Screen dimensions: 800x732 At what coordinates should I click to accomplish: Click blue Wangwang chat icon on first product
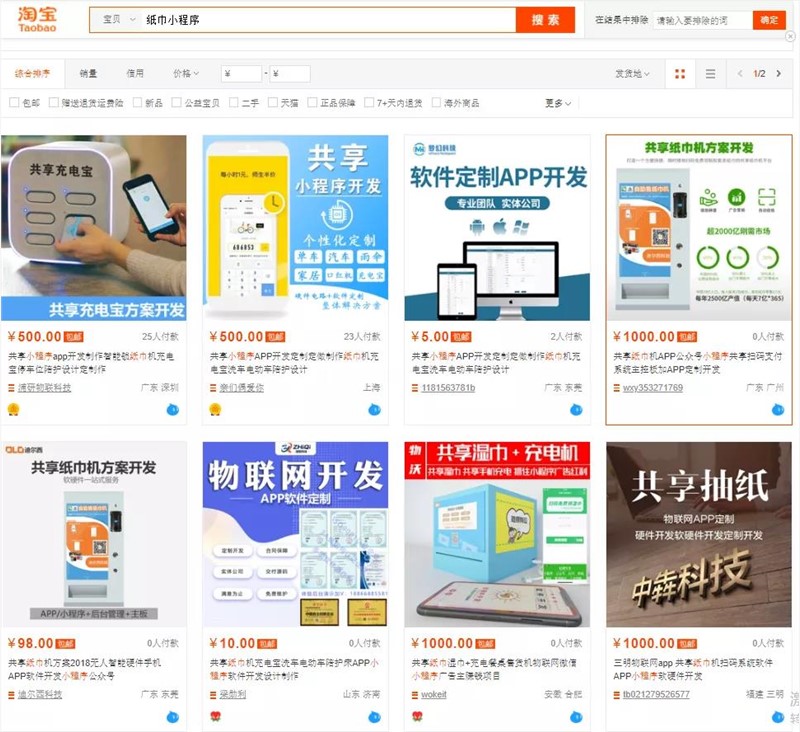pyautogui.click(x=173, y=409)
